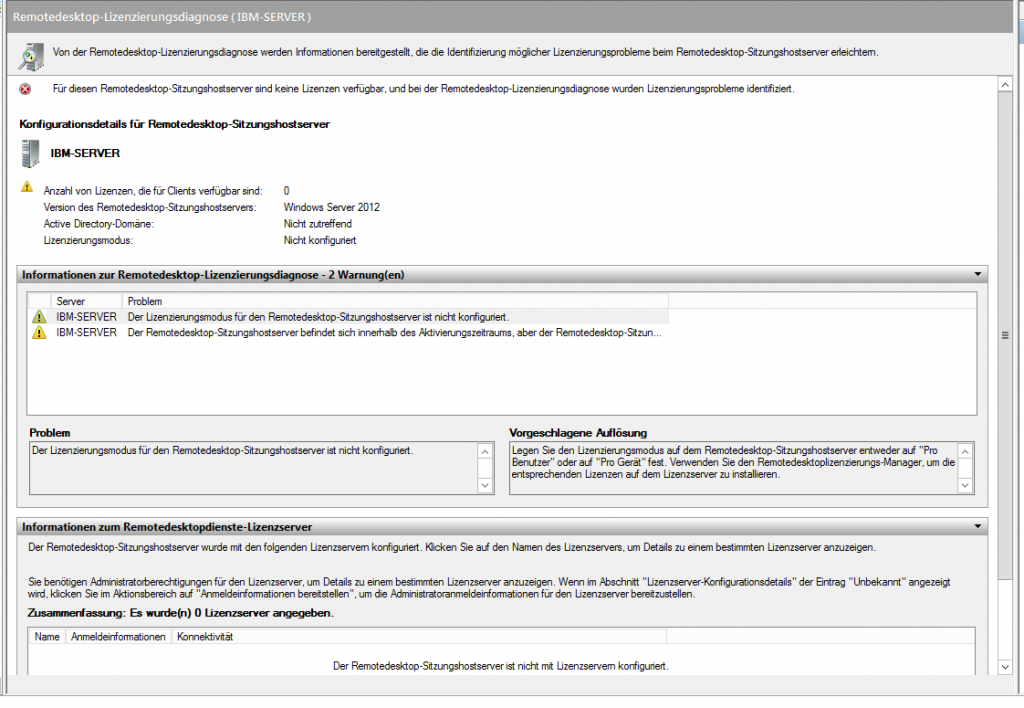
Task: Click 'nicht mit Lizenzservern konfiguriert' message in list
Action: (x=501, y=666)
